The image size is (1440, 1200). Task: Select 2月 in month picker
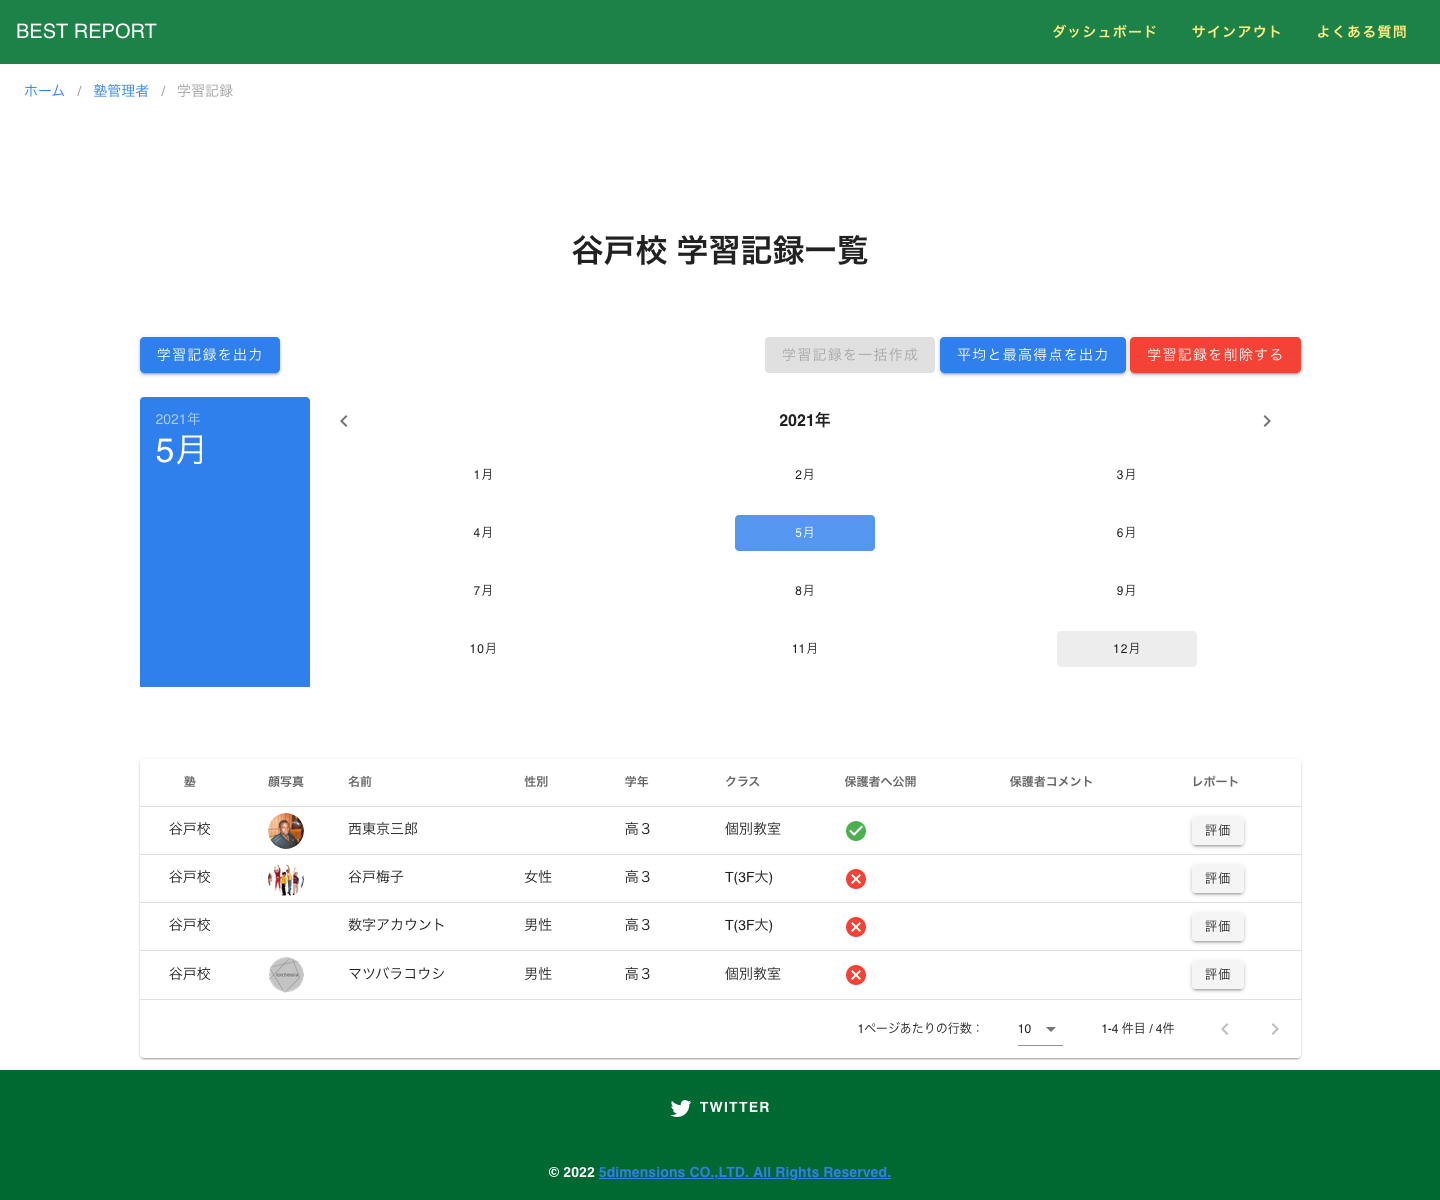(805, 475)
